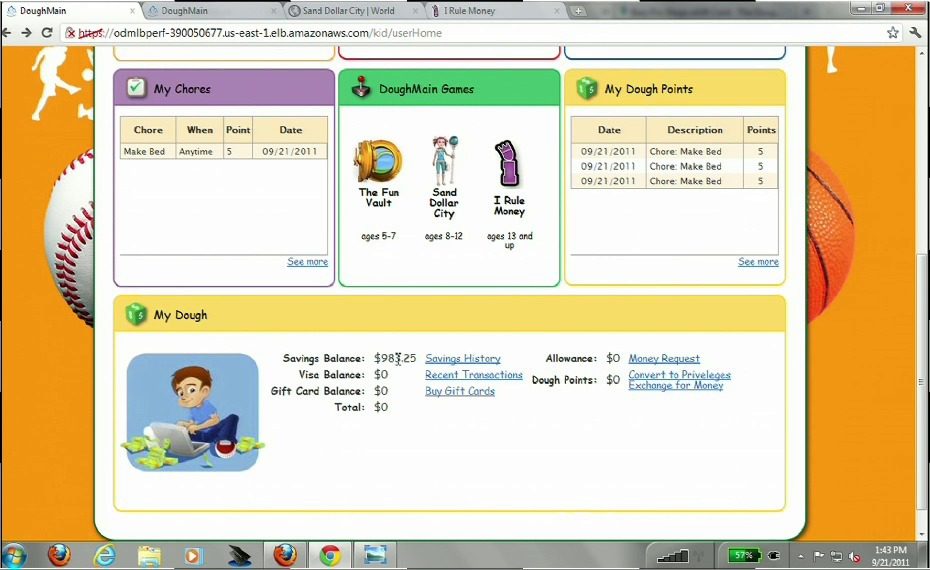Viewport: 930px width, 570px height.
Task: Open the Savings History link
Action: pos(463,358)
